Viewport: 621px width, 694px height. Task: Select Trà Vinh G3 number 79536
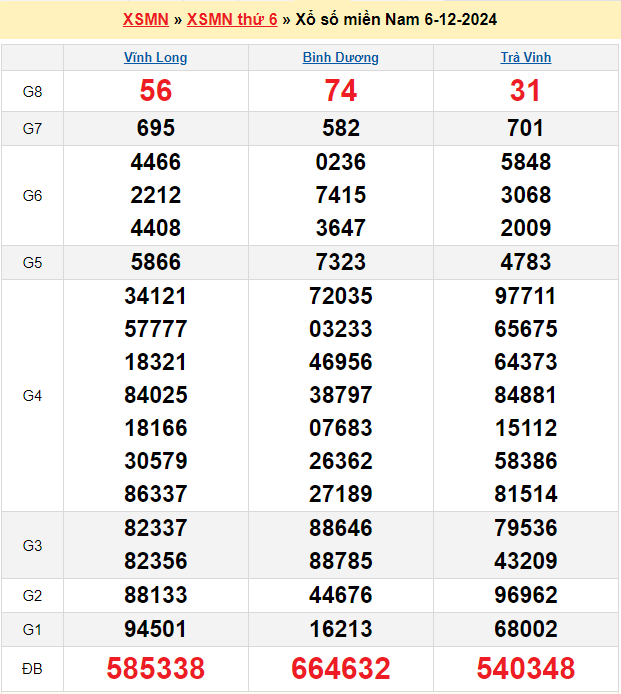tap(526, 528)
